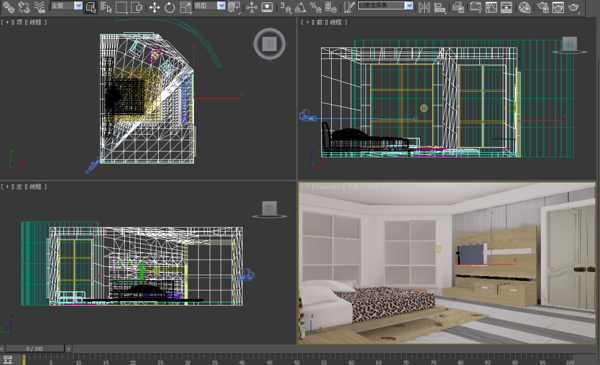Activate the Select and Move tool

[x=154, y=7]
